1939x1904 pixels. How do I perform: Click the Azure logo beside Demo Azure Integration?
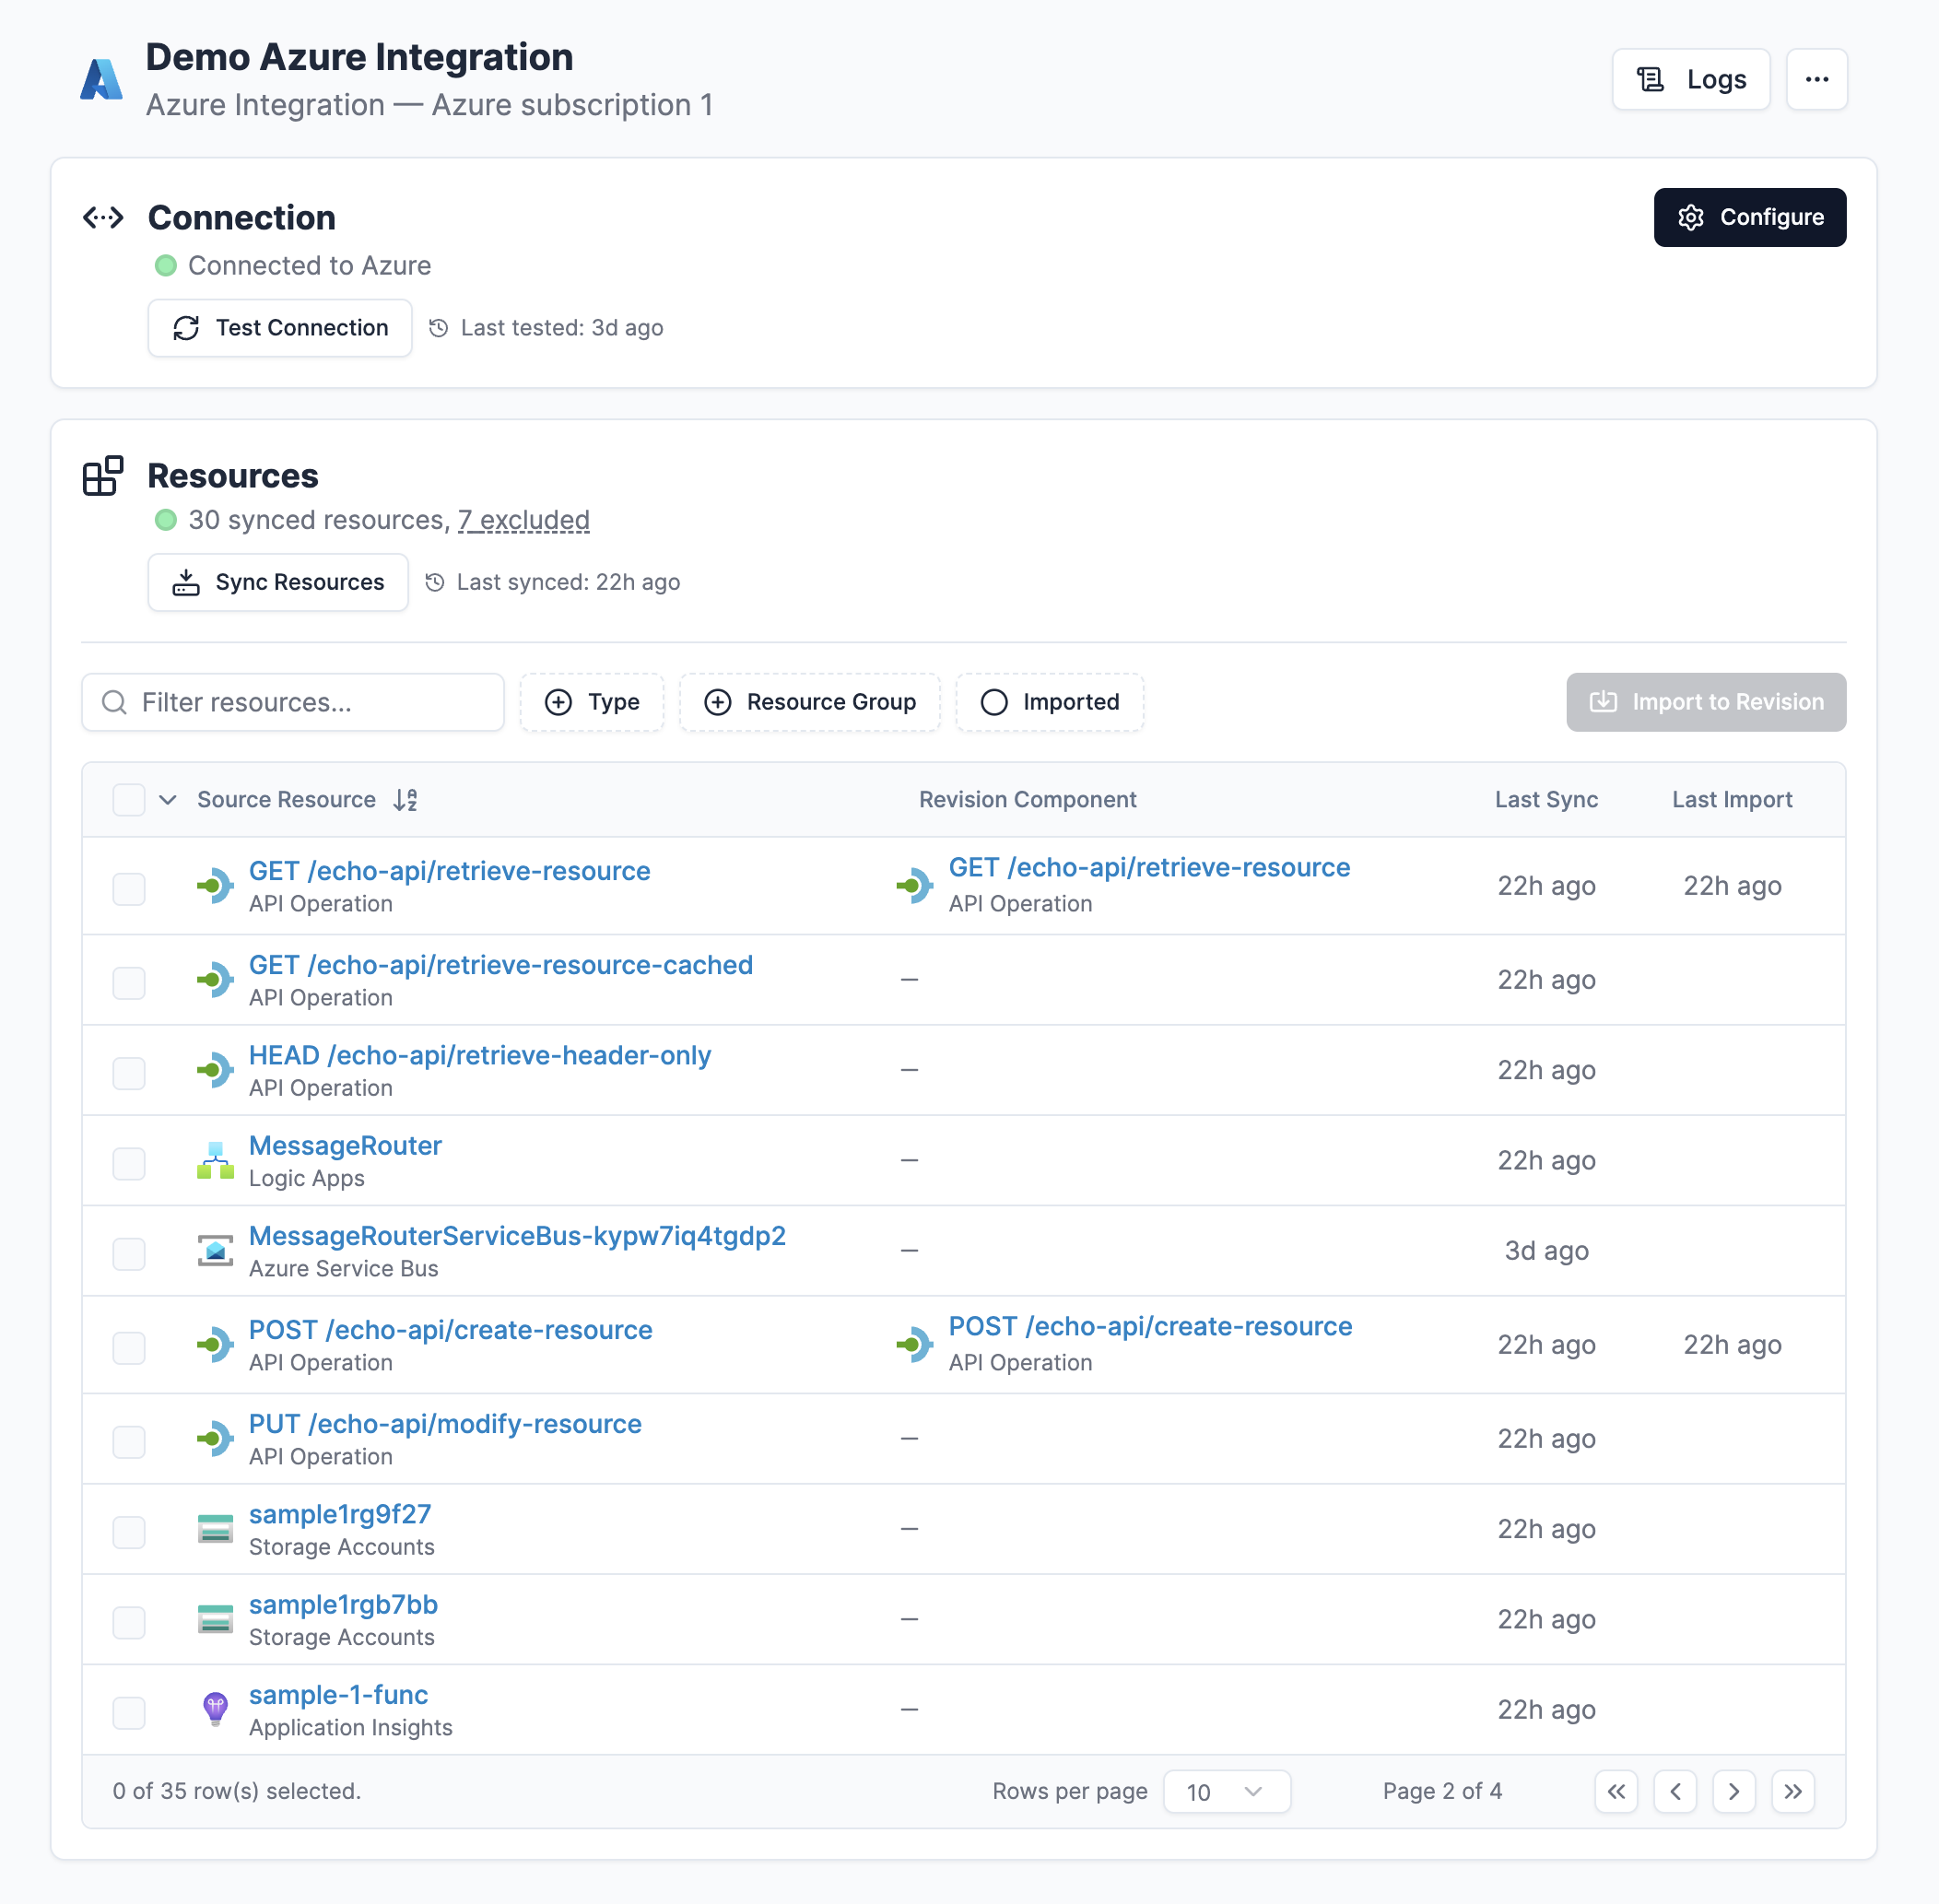coord(101,79)
